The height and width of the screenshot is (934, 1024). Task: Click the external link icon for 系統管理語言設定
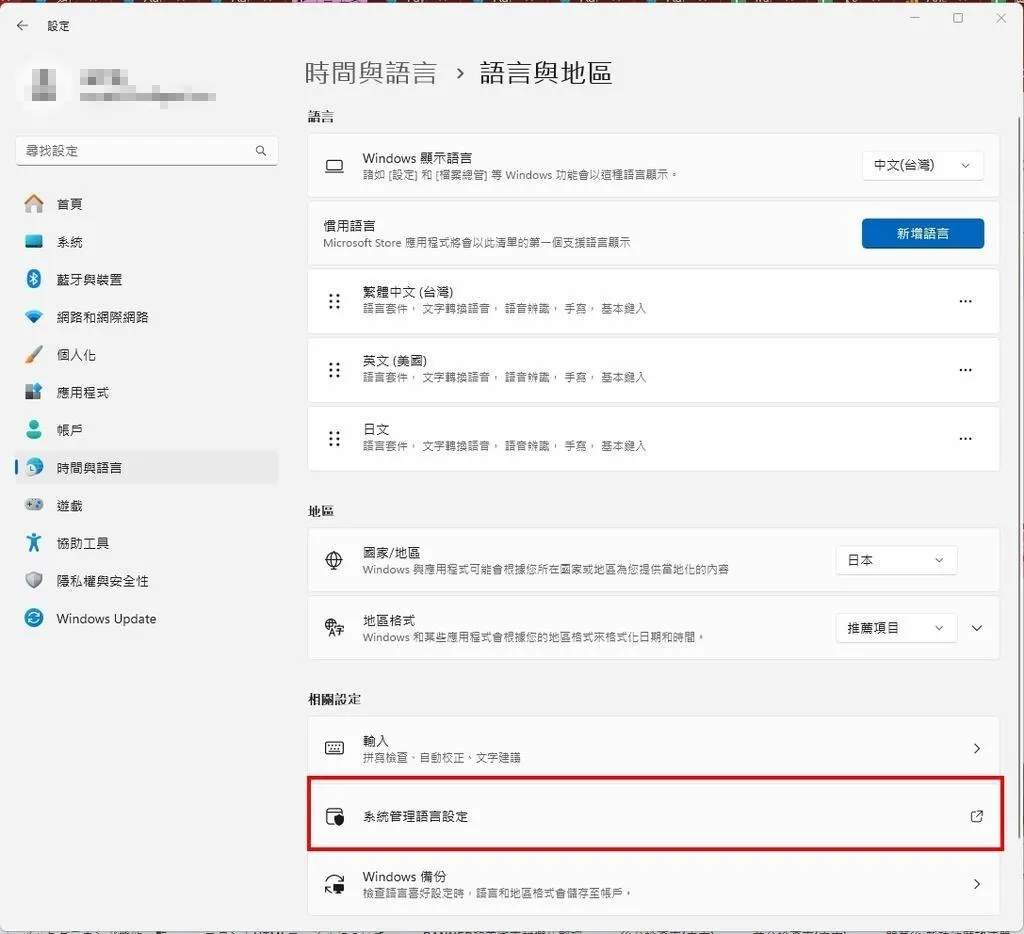pyautogui.click(x=976, y=816)
